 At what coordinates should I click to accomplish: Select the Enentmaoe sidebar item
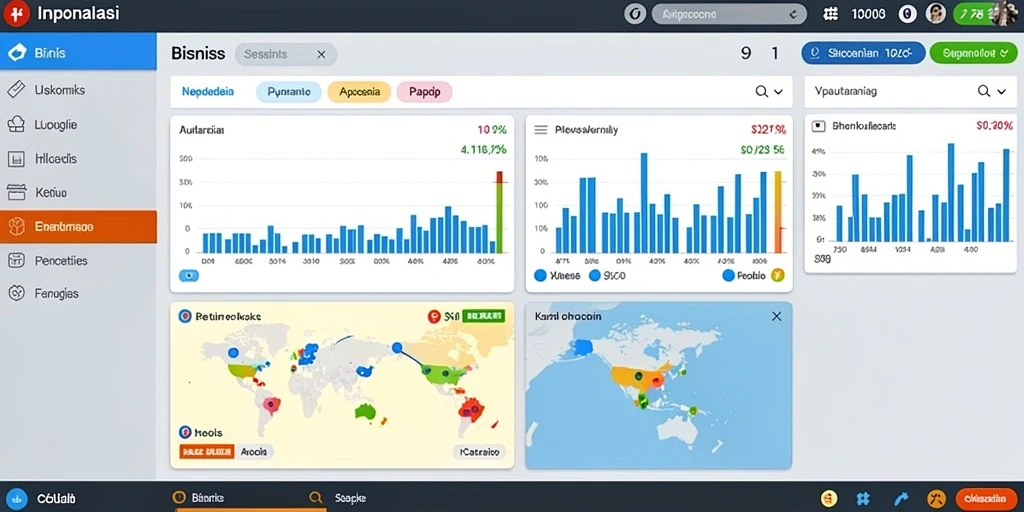tap(78, 227)
